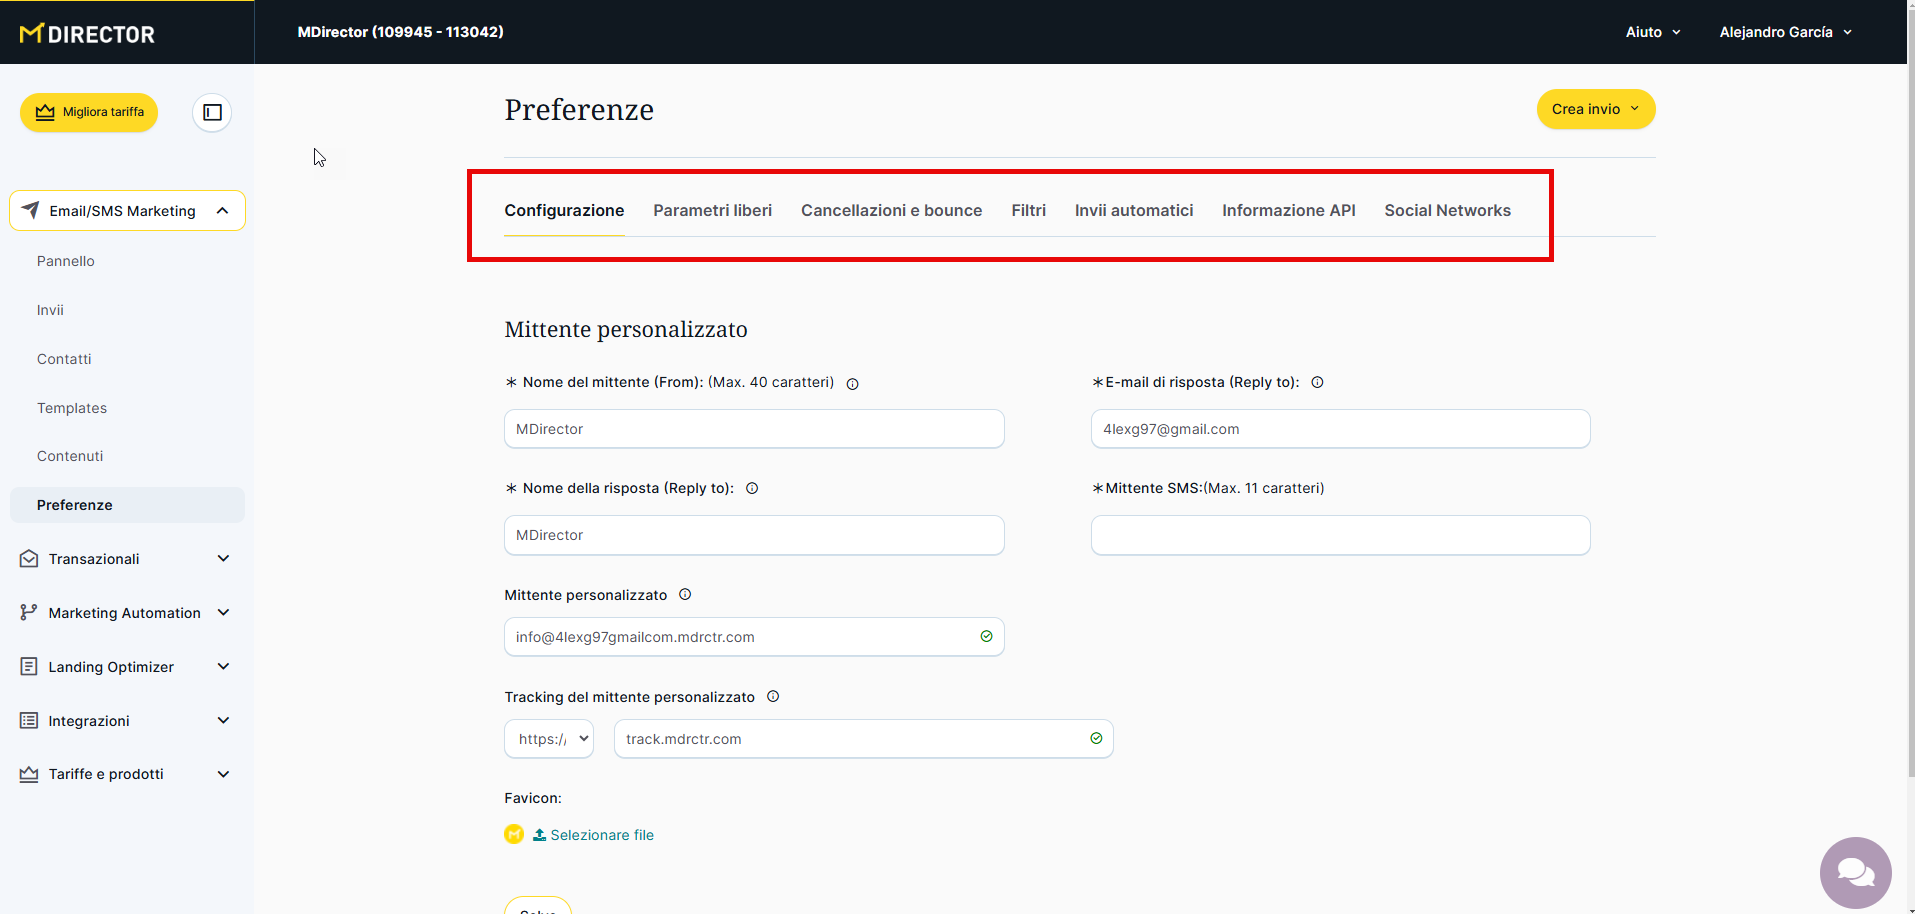Screen dimensions: 1915x914
Task: Open the Alejandro García account menu
Action: [x=1785, y=32]
